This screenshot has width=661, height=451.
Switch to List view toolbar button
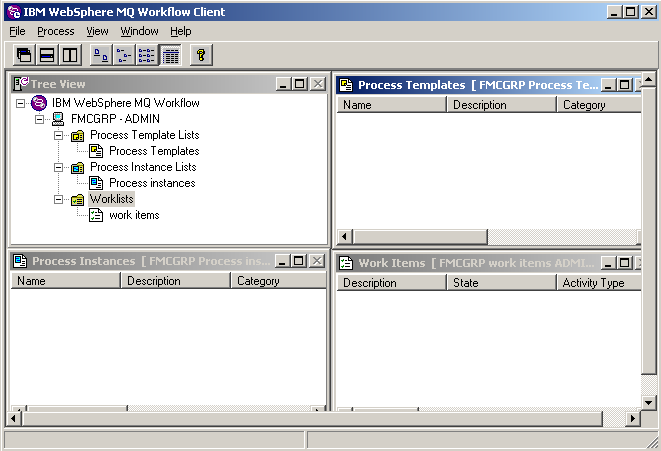coord(147,55)
